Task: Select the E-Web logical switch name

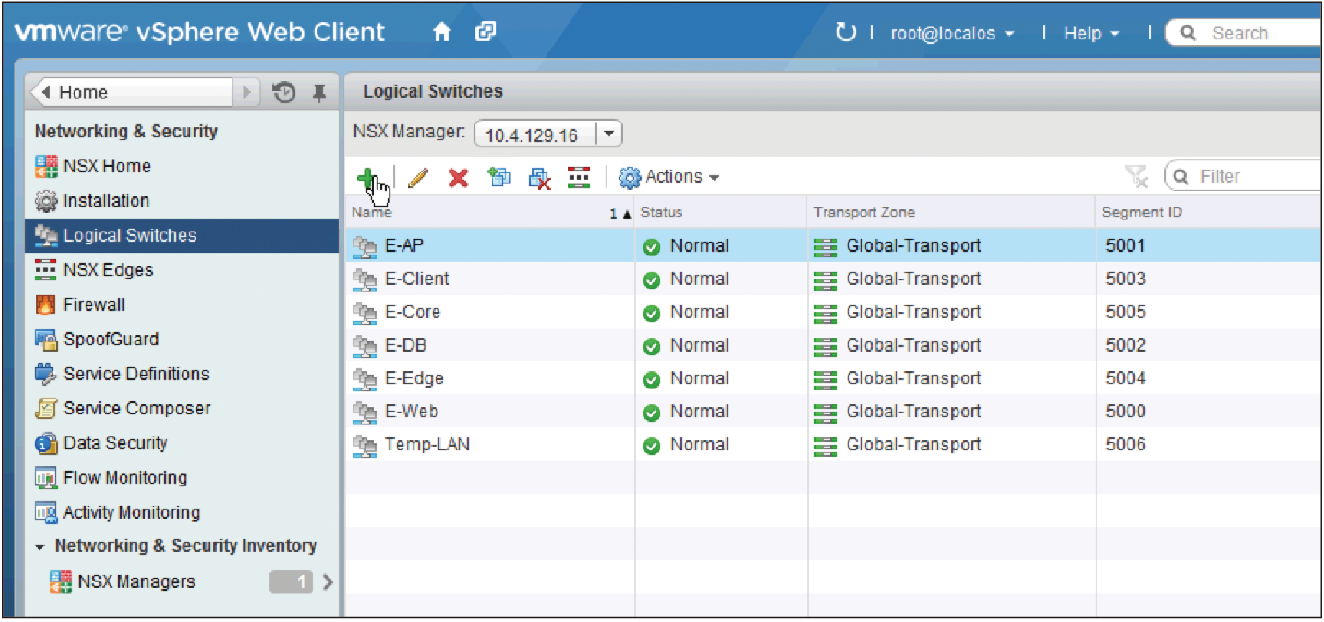Action: tap(411, 411)
